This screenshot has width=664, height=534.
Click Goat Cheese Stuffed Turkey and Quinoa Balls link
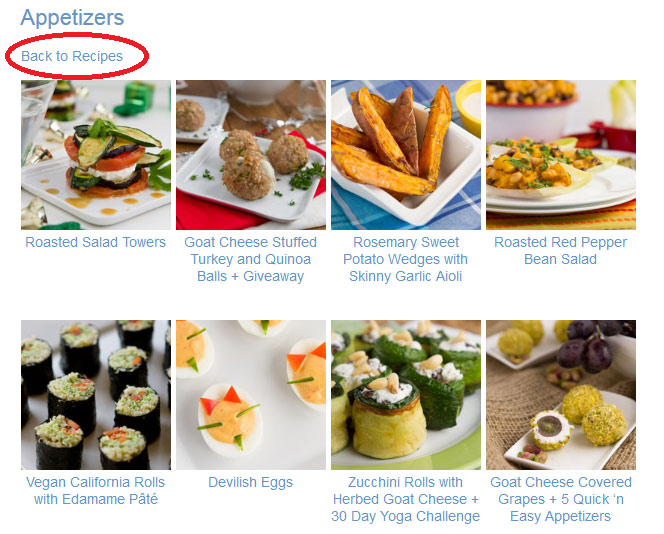(x=251, y=259)
